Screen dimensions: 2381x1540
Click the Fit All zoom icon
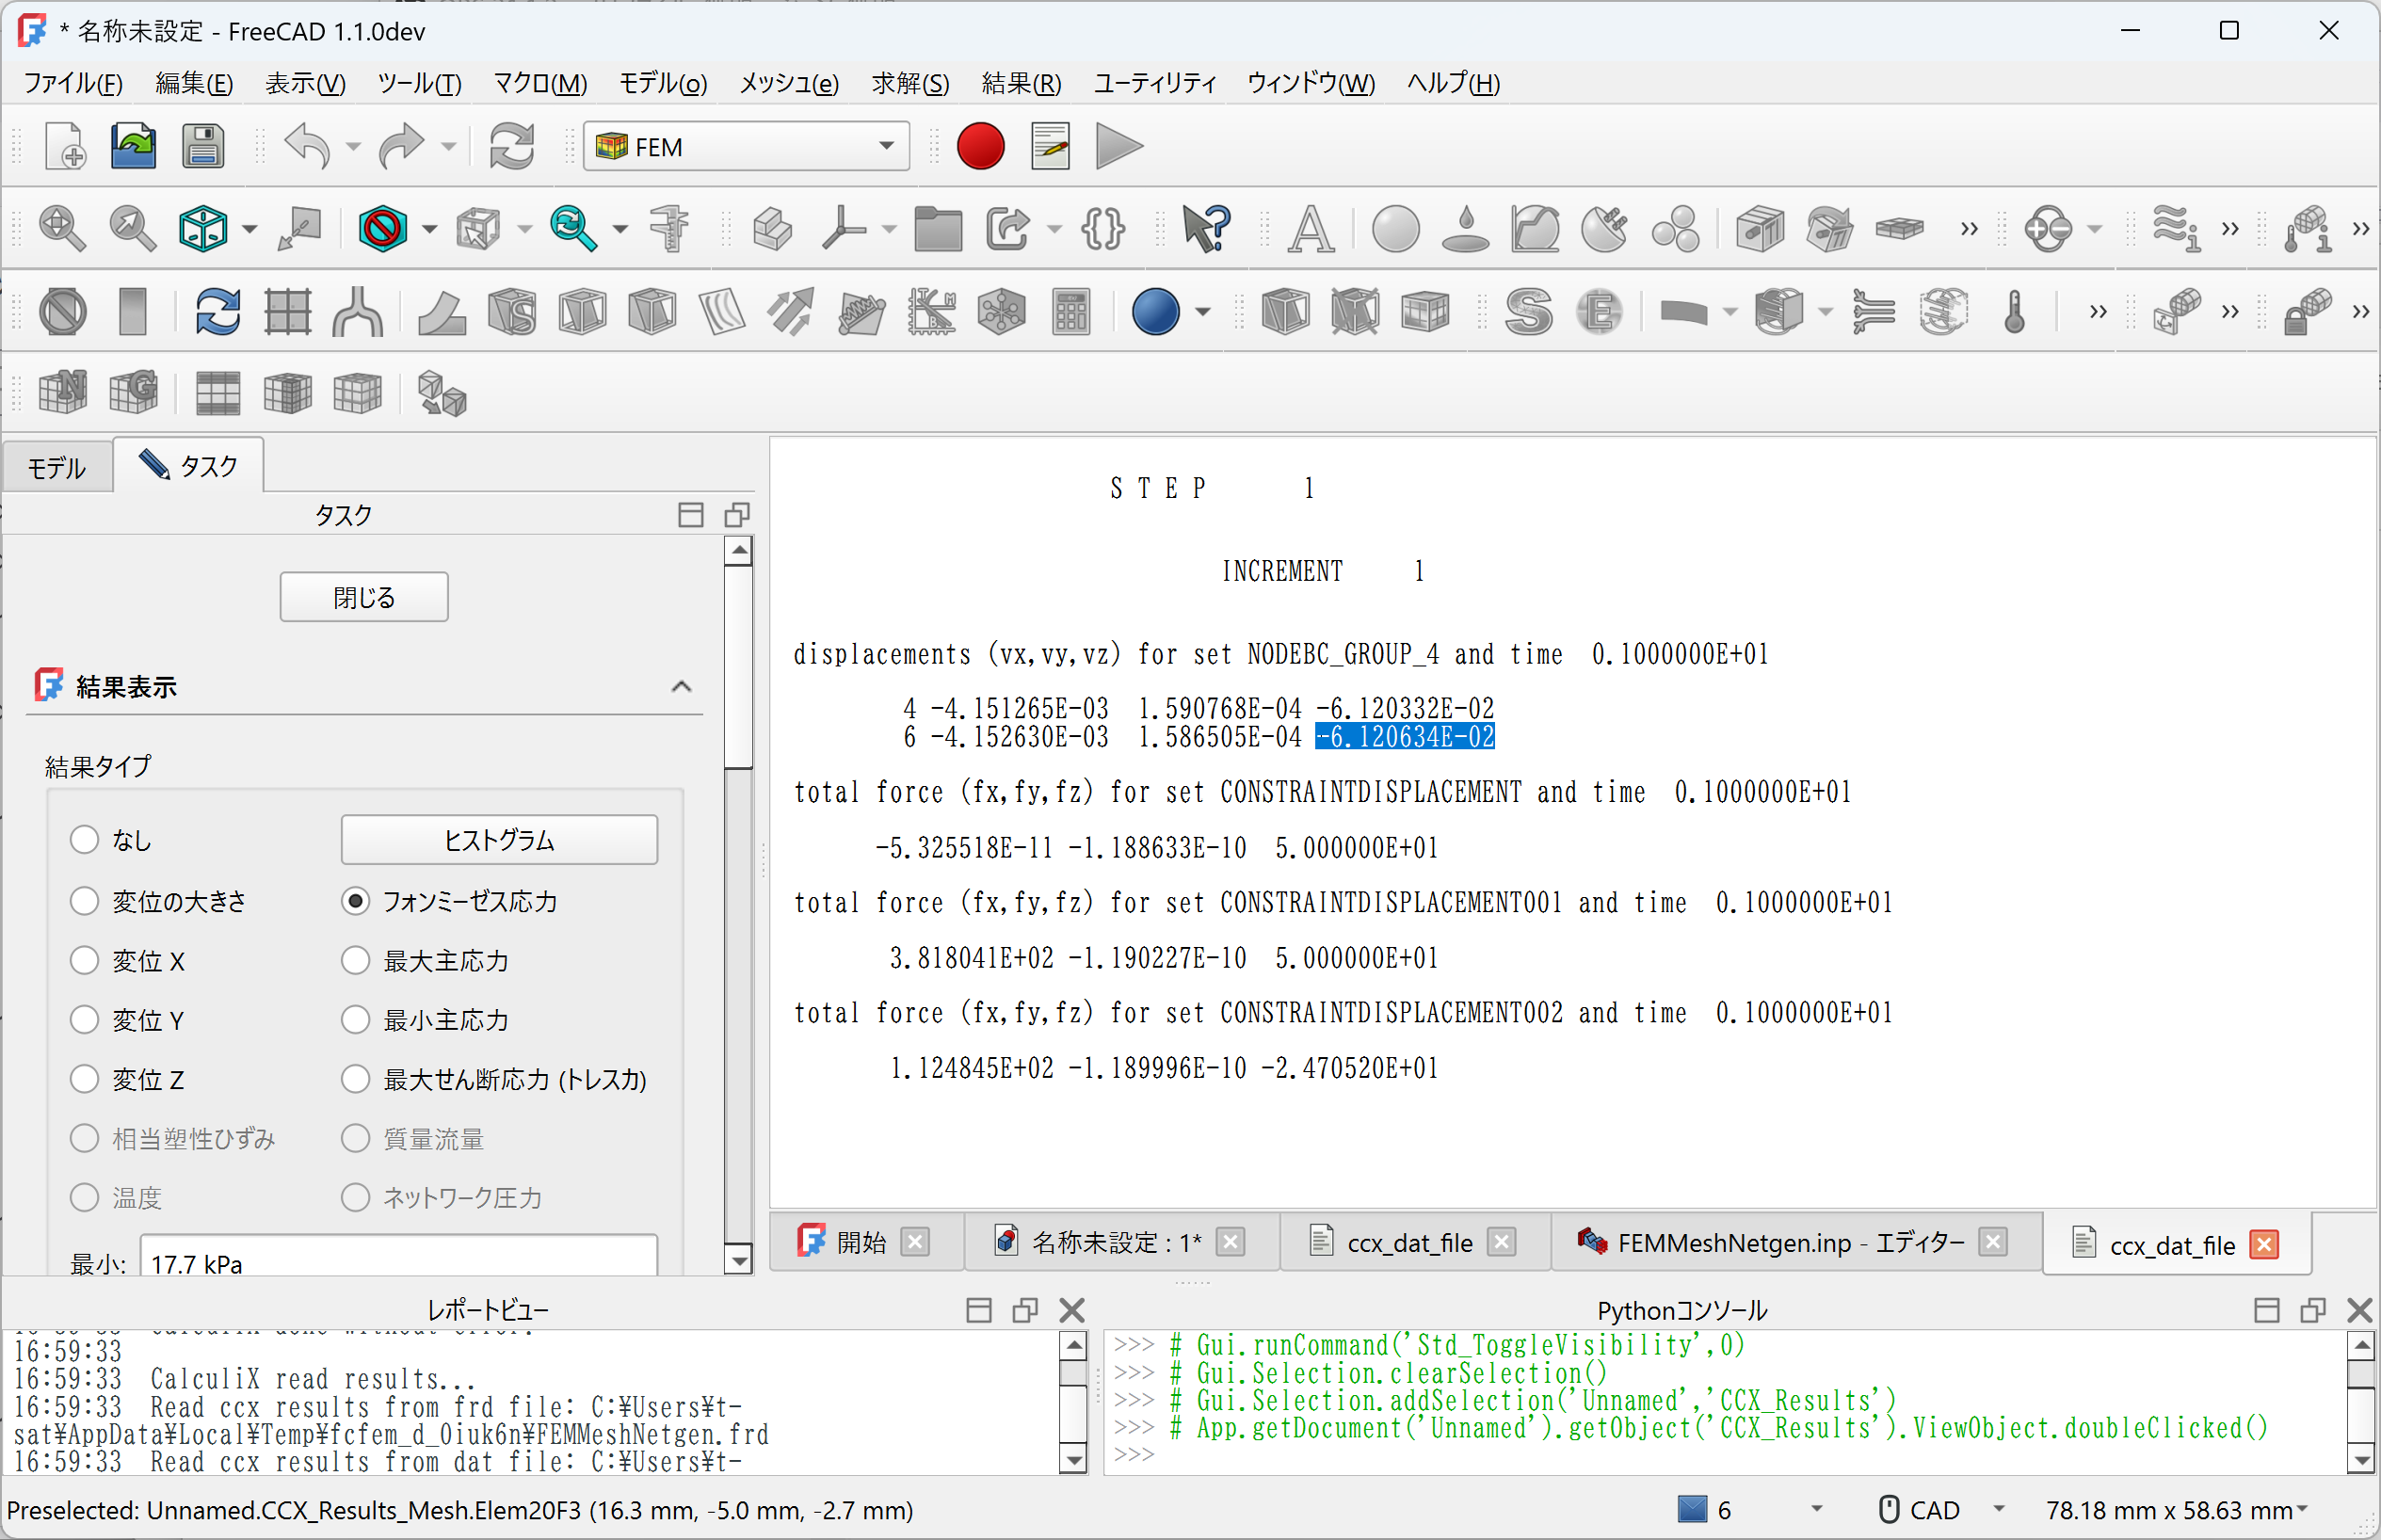(61, 229)
